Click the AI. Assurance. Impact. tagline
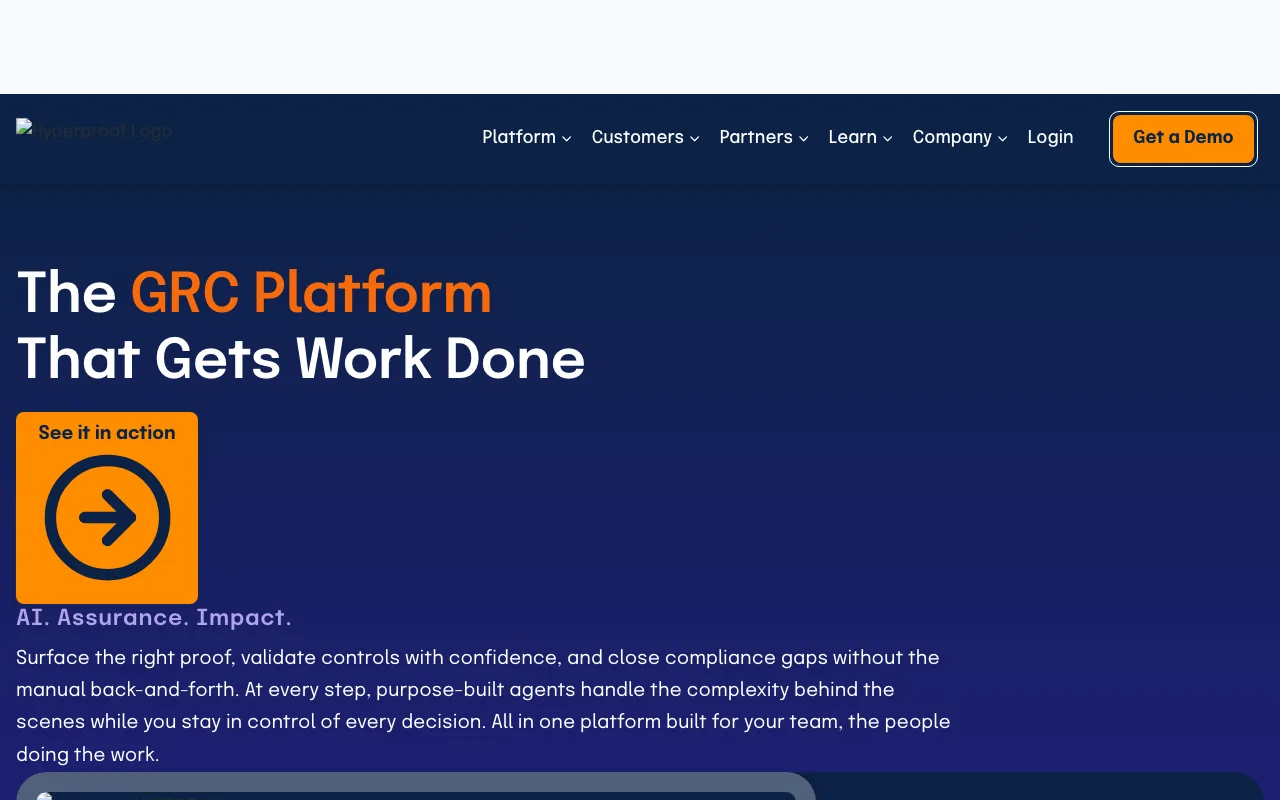This screenshot has height=800, width=1280. click(154, 617)
